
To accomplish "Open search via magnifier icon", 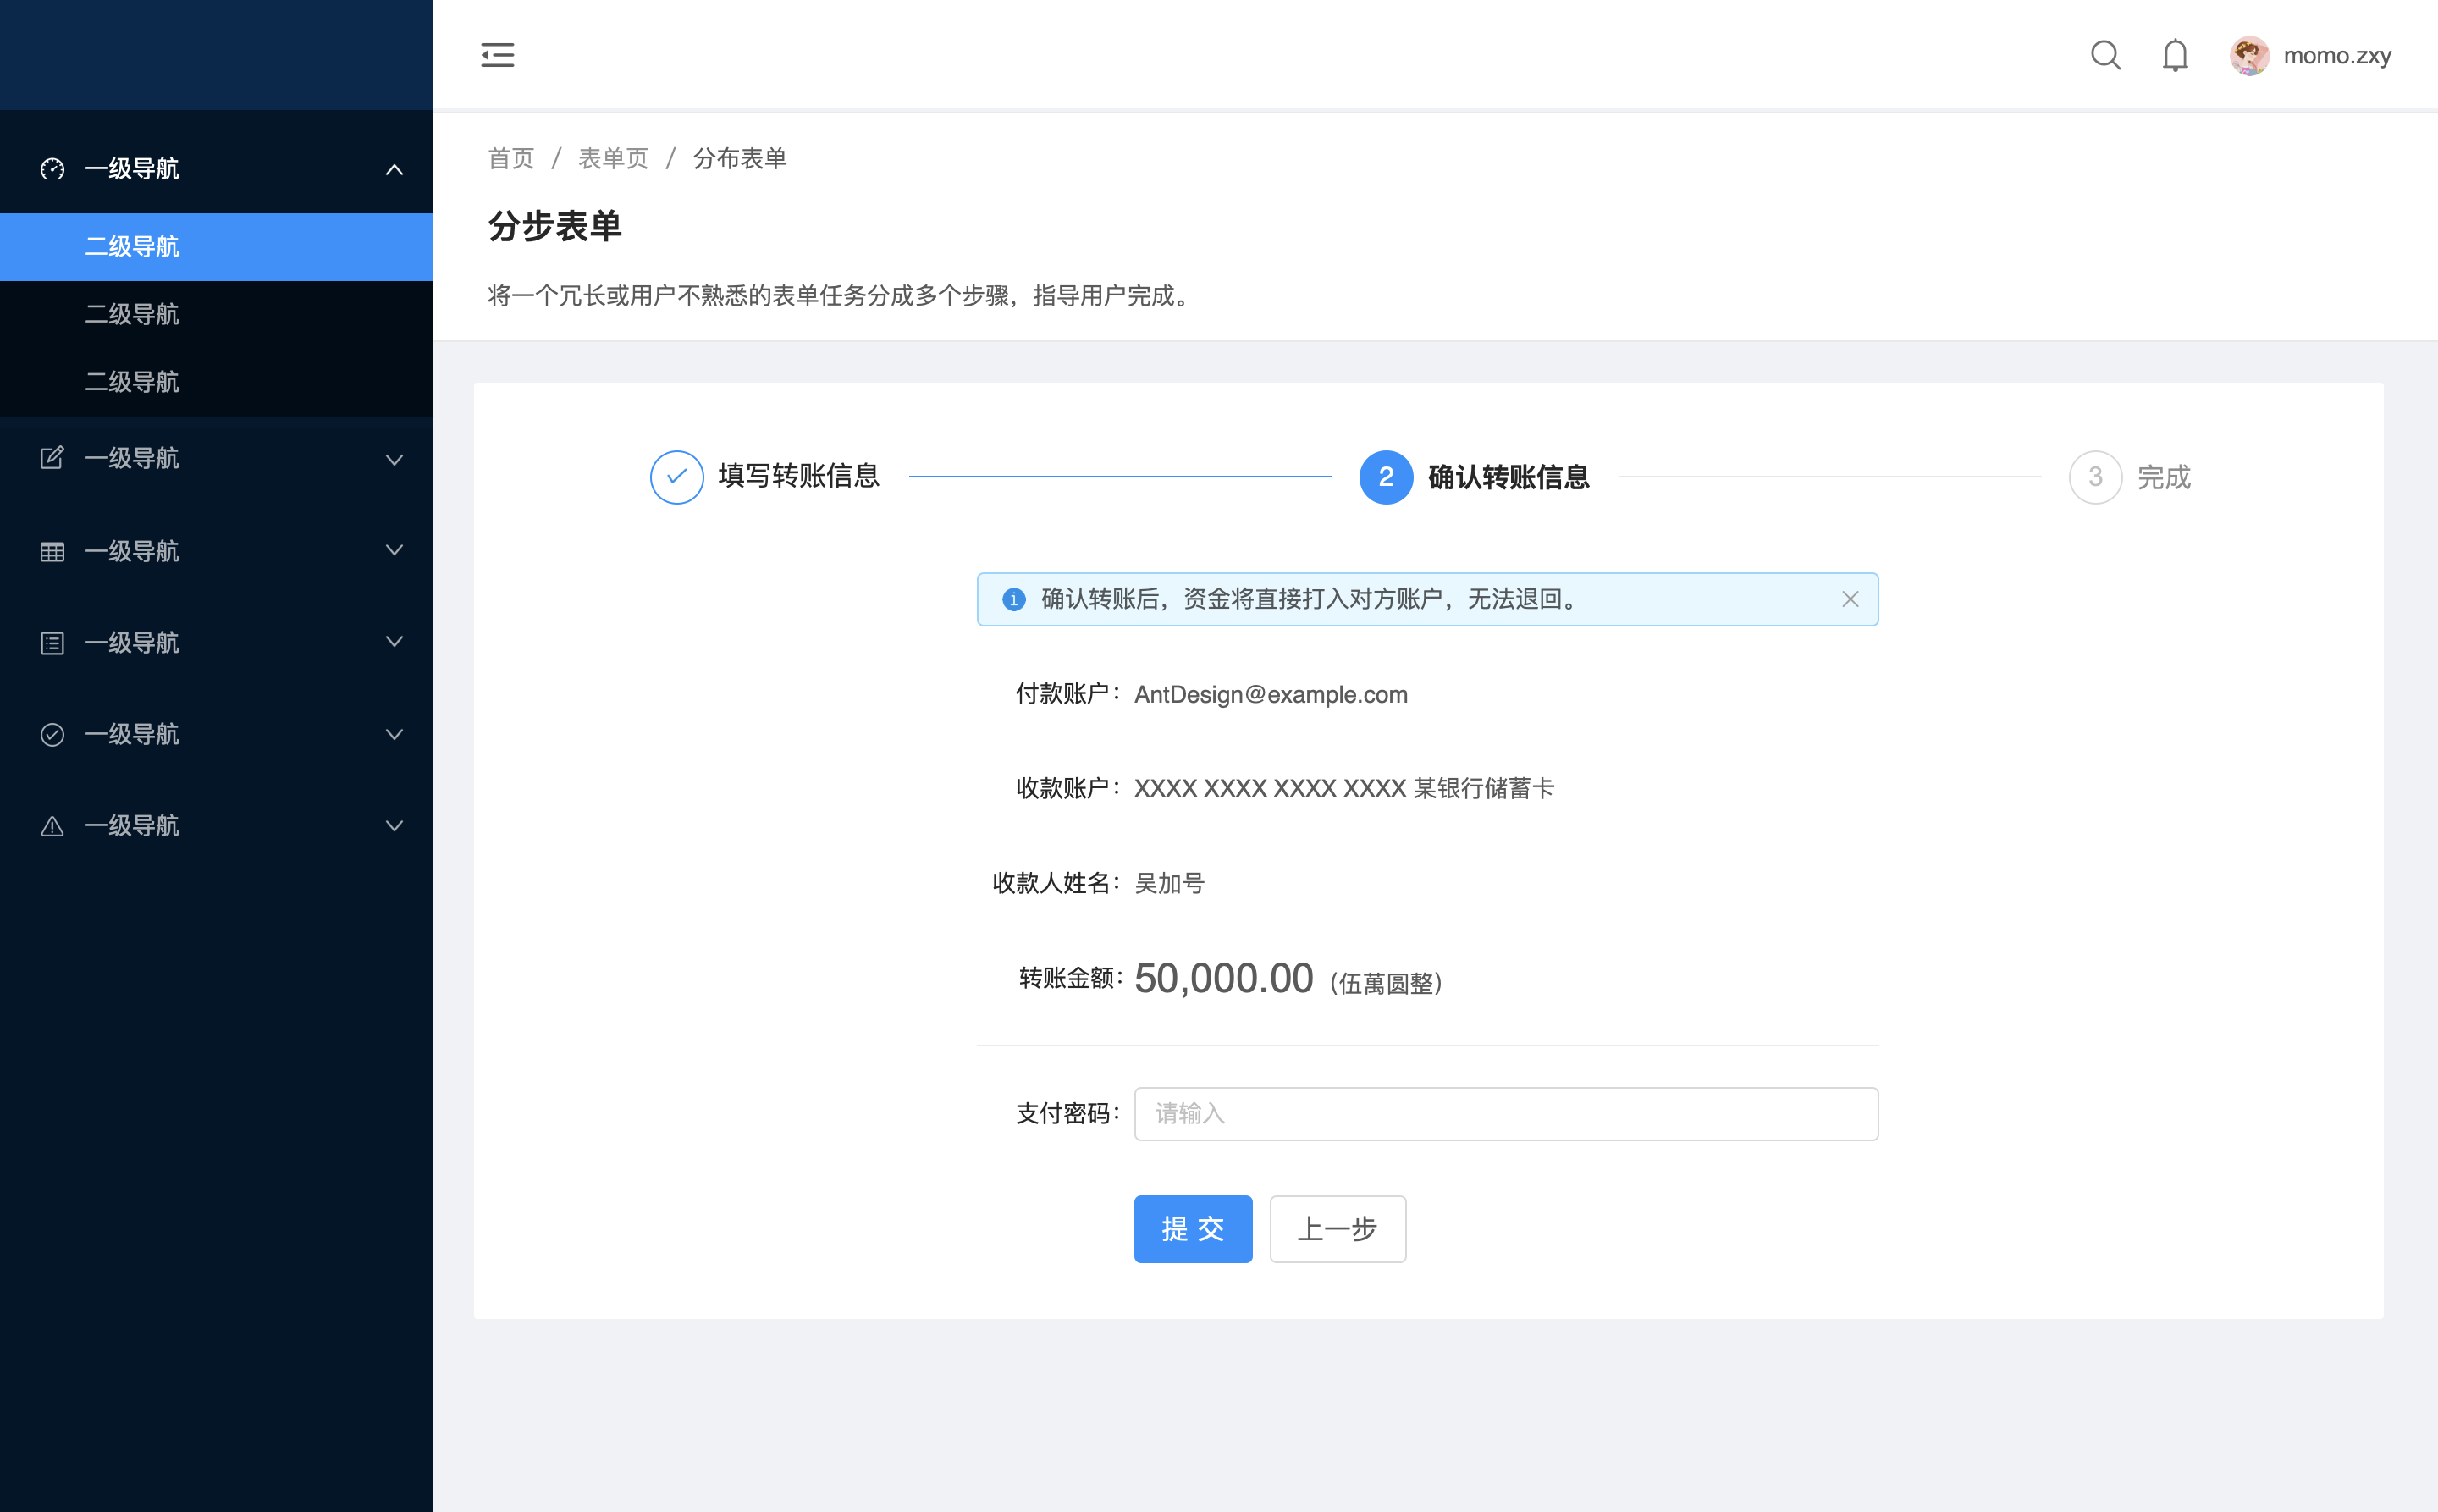I will tap(2105, 55).
